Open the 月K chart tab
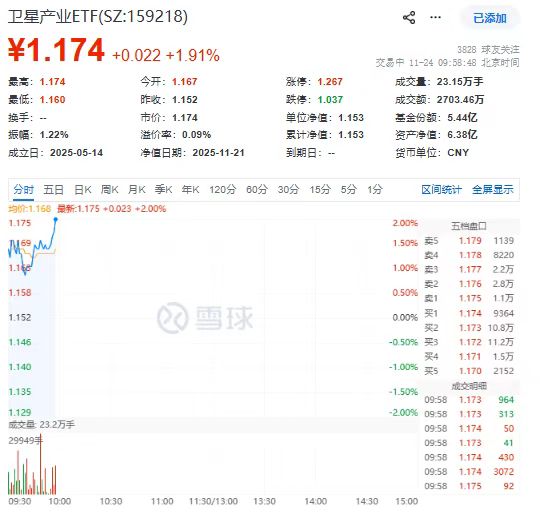 click(x=136, y=189)
